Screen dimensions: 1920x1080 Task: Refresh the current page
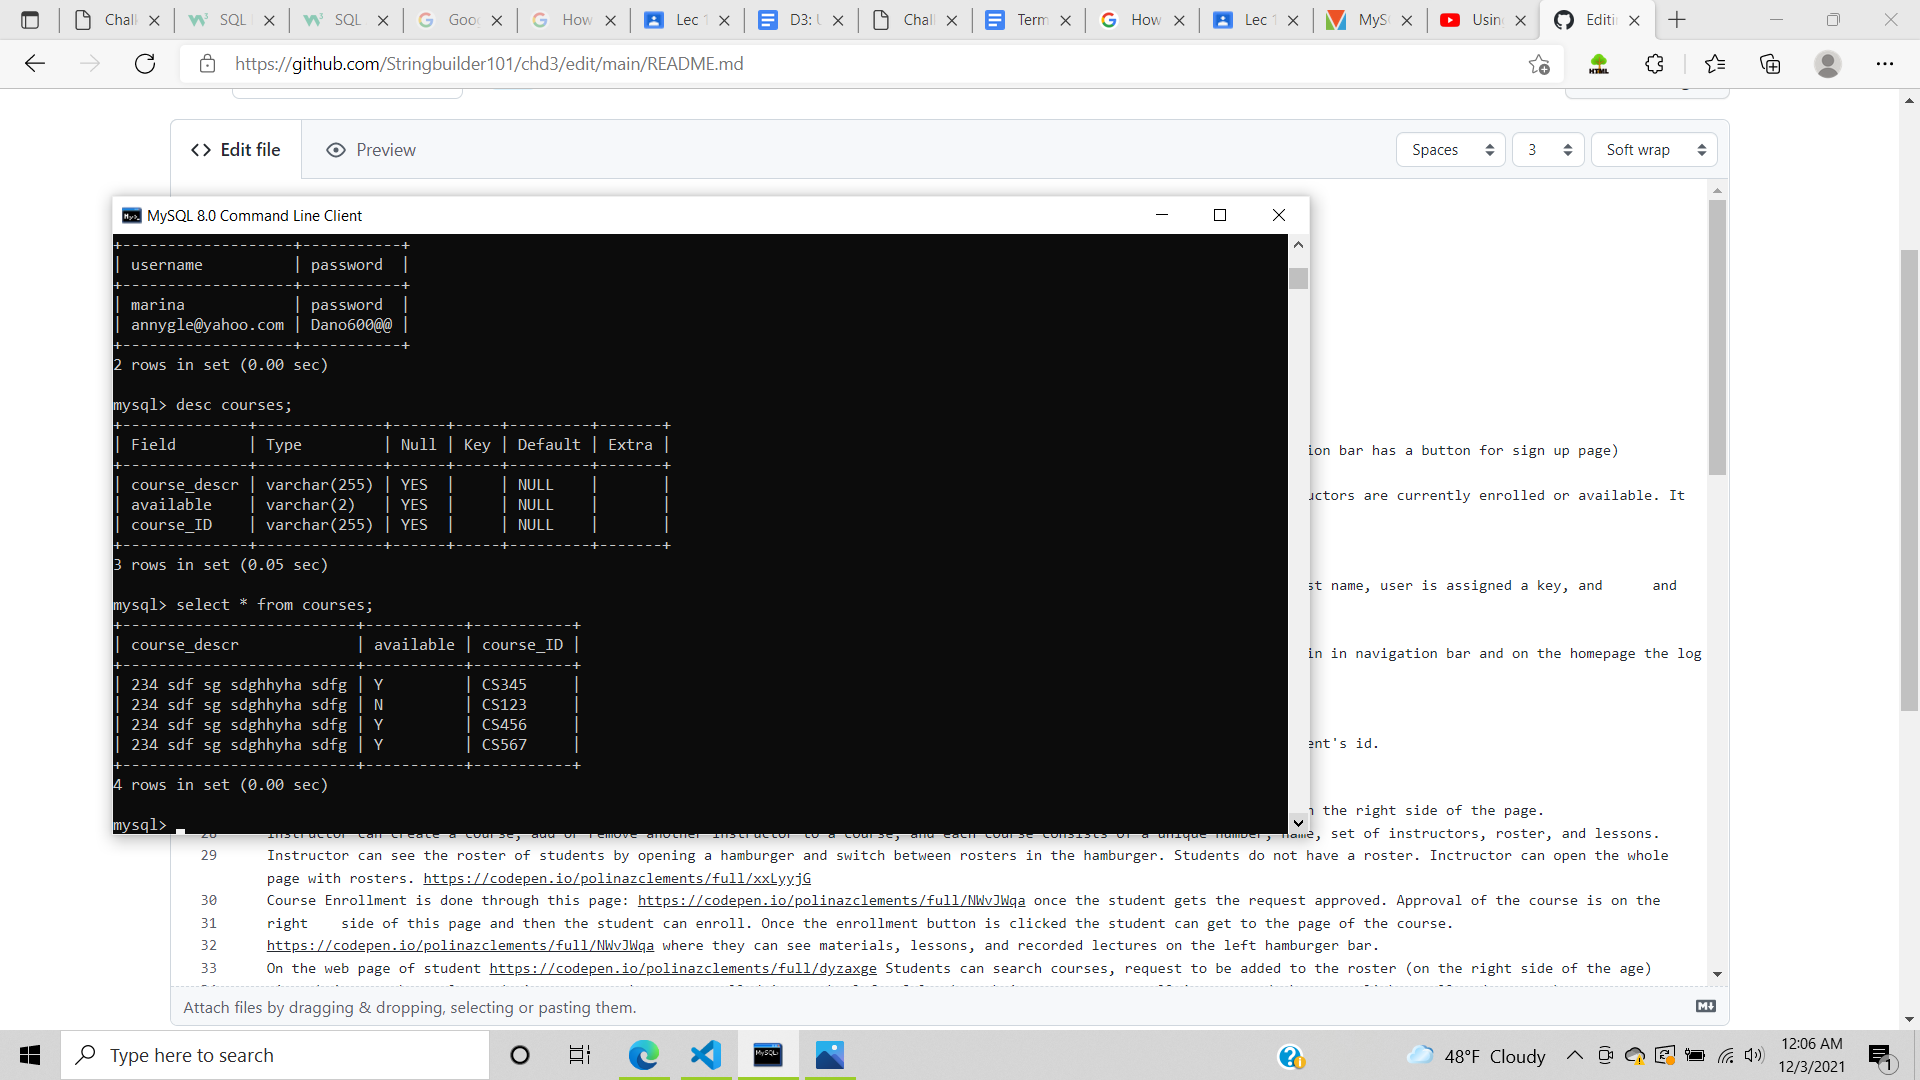point(144,63)
